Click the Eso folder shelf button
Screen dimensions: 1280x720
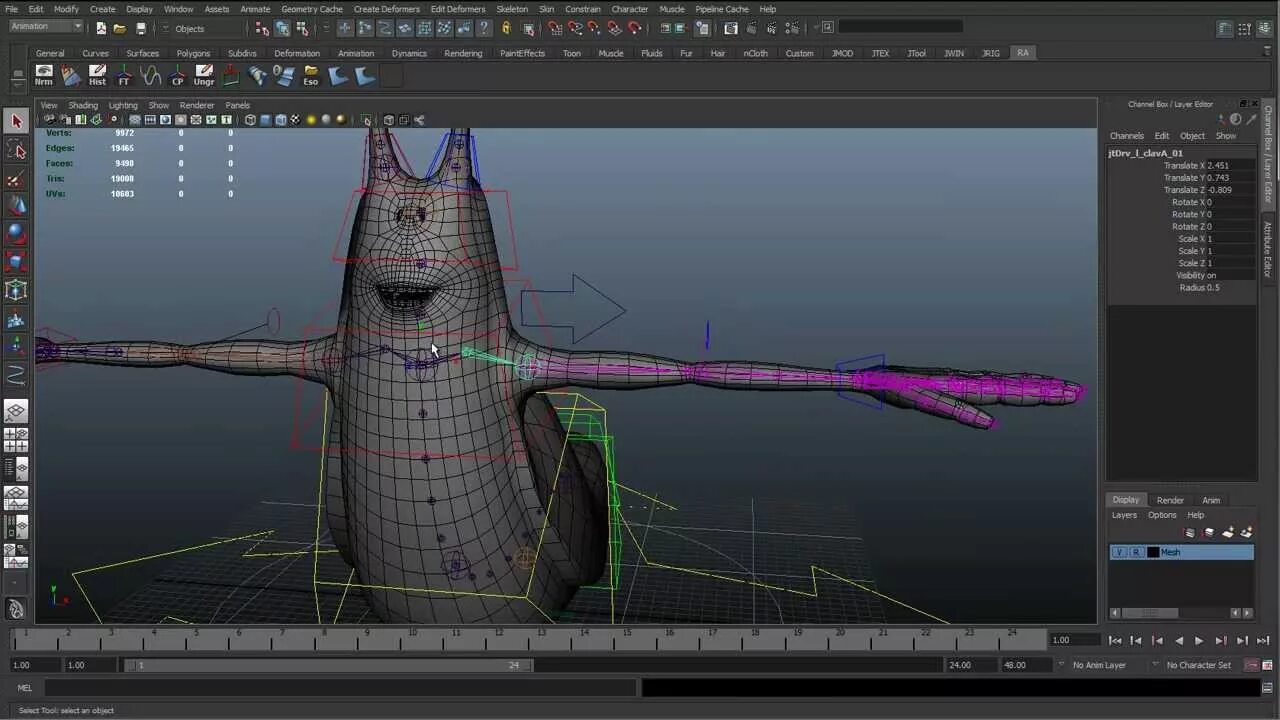311,75
